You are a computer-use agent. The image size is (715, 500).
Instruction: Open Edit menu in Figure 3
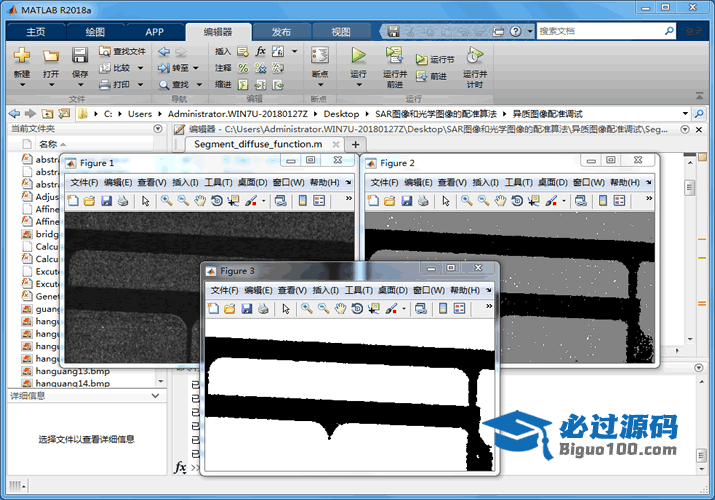pos(258,290)
